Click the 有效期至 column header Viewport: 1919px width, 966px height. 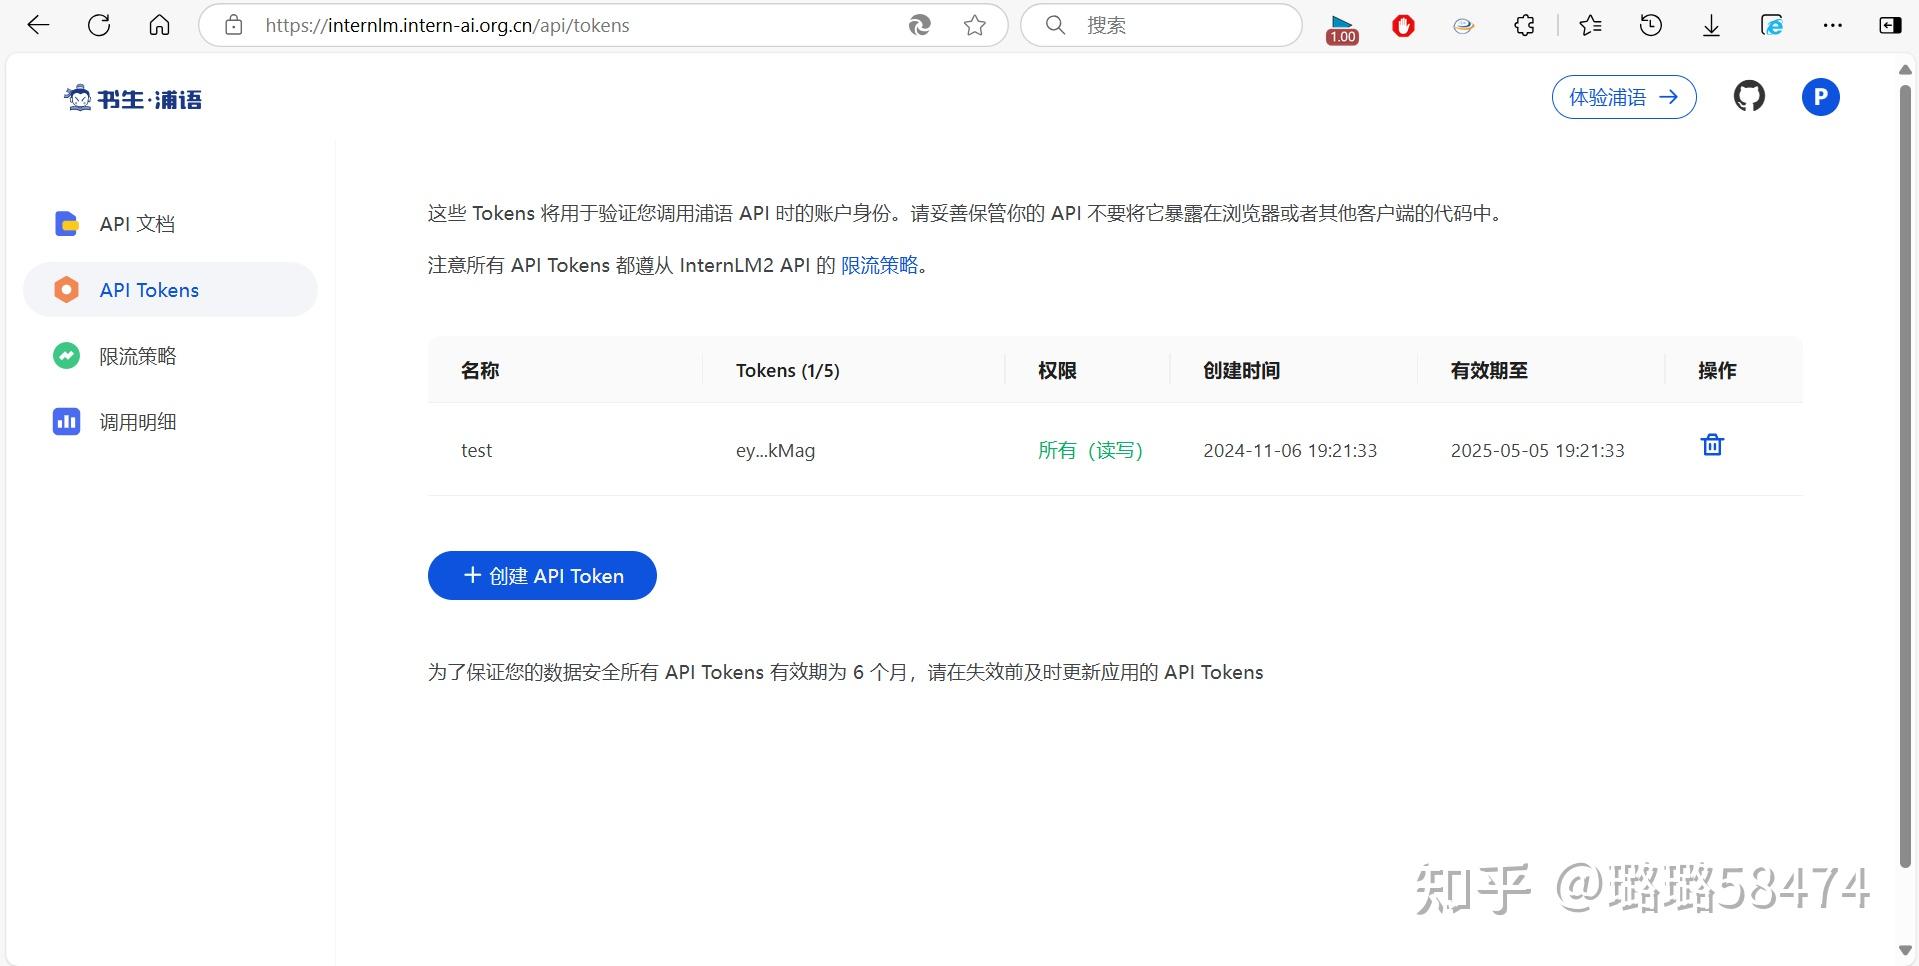tap(1489, 371)
